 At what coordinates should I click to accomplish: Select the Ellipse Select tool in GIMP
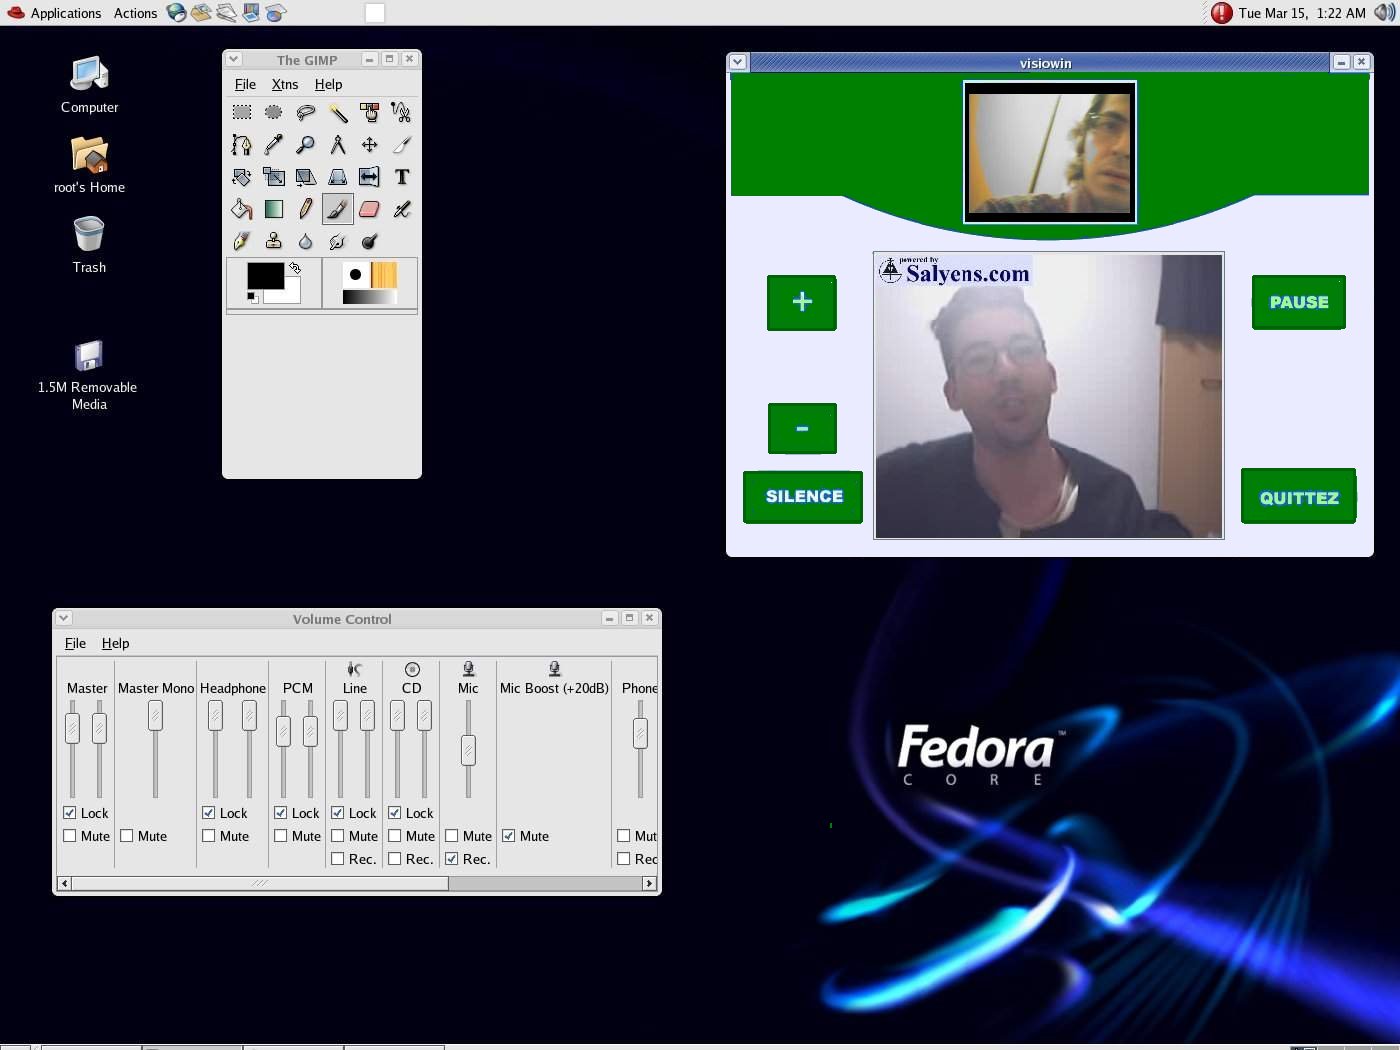click(x=274, y=113)
